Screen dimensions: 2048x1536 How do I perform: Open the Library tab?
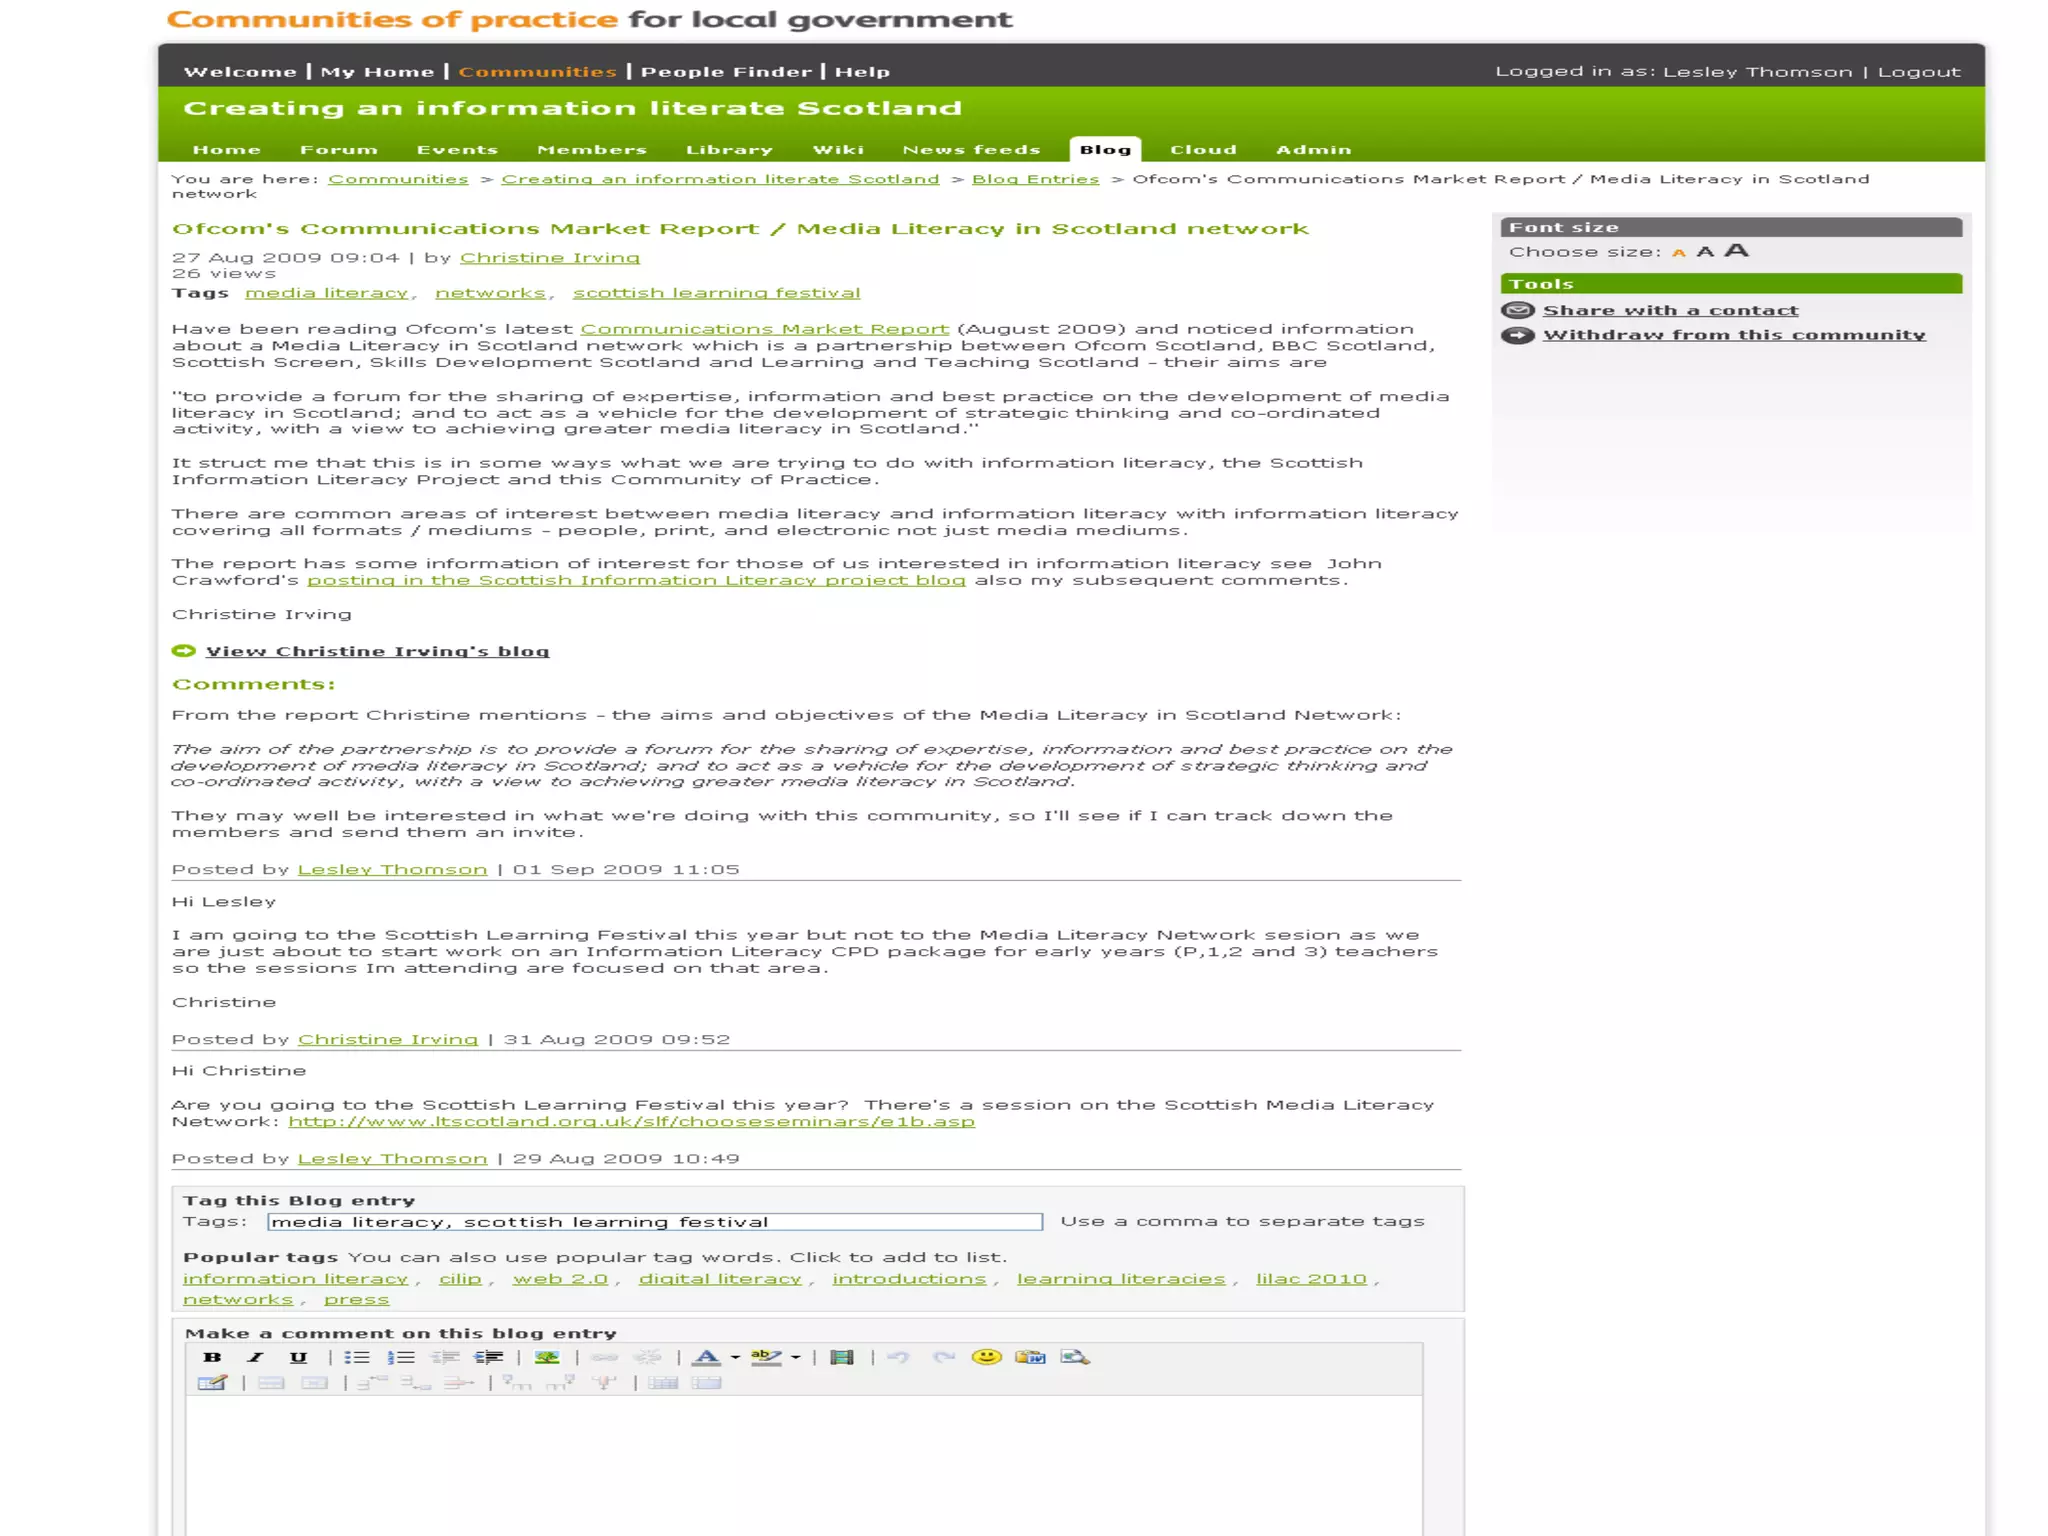click(729, 150)
